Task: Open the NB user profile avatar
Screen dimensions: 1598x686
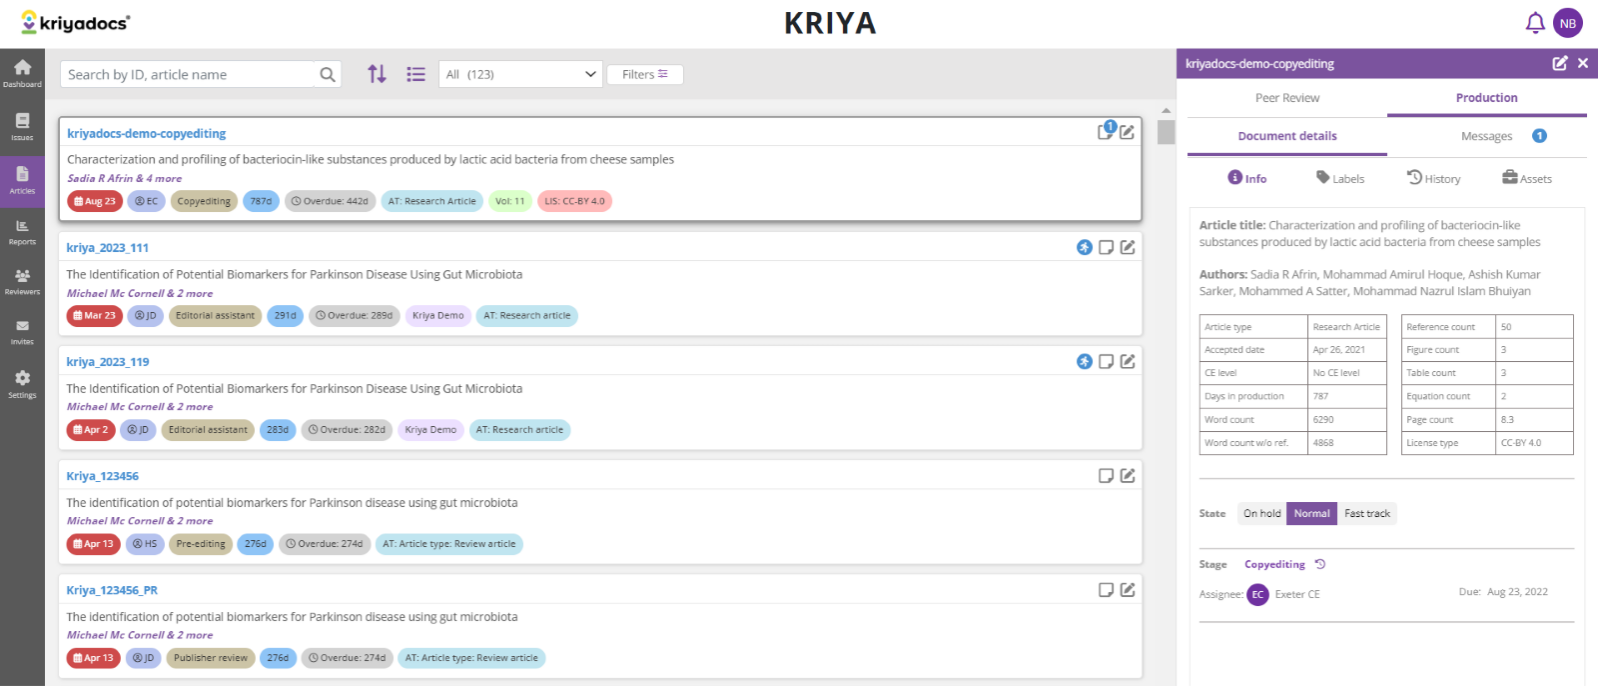Action: (x=1568, y=23)
